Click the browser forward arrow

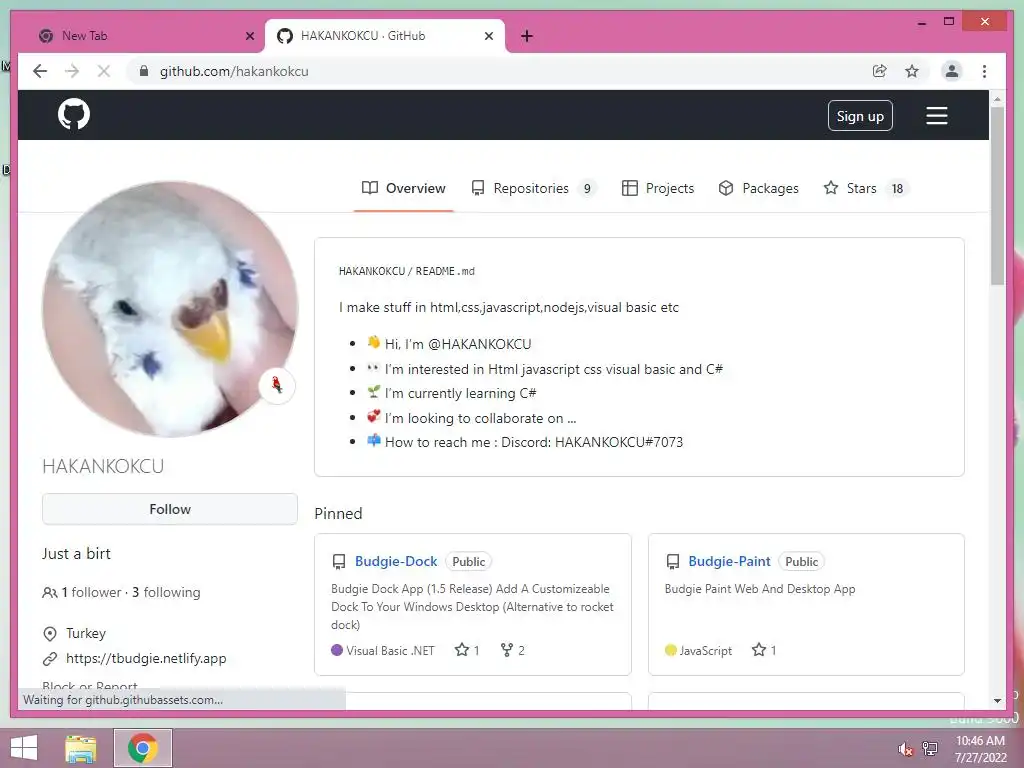coord(72,71)
